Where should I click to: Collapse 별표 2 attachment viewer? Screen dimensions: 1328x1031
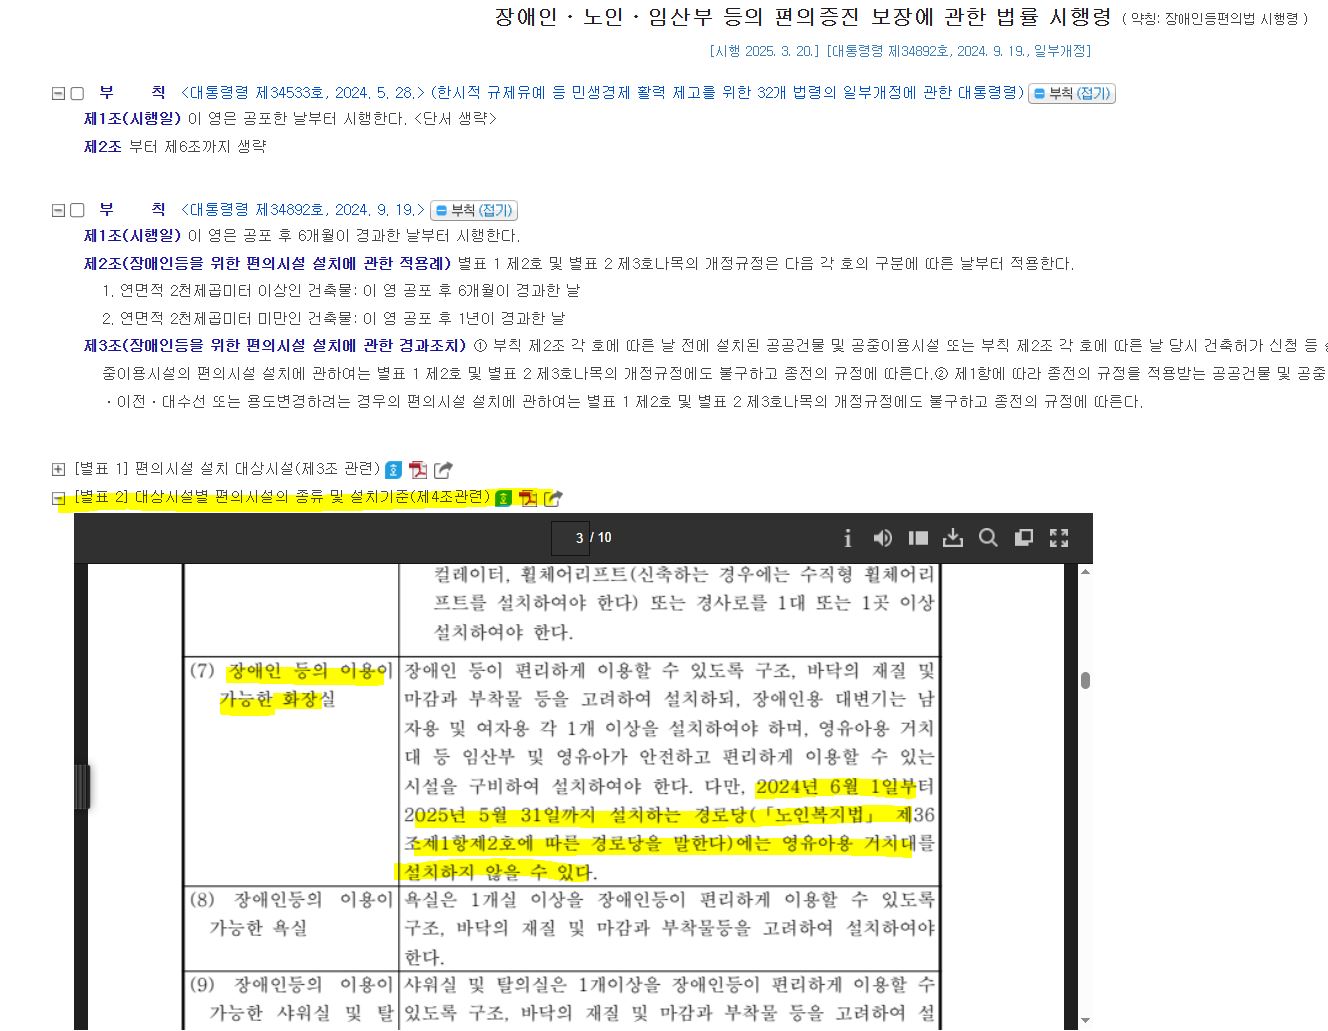coord(58,499)
